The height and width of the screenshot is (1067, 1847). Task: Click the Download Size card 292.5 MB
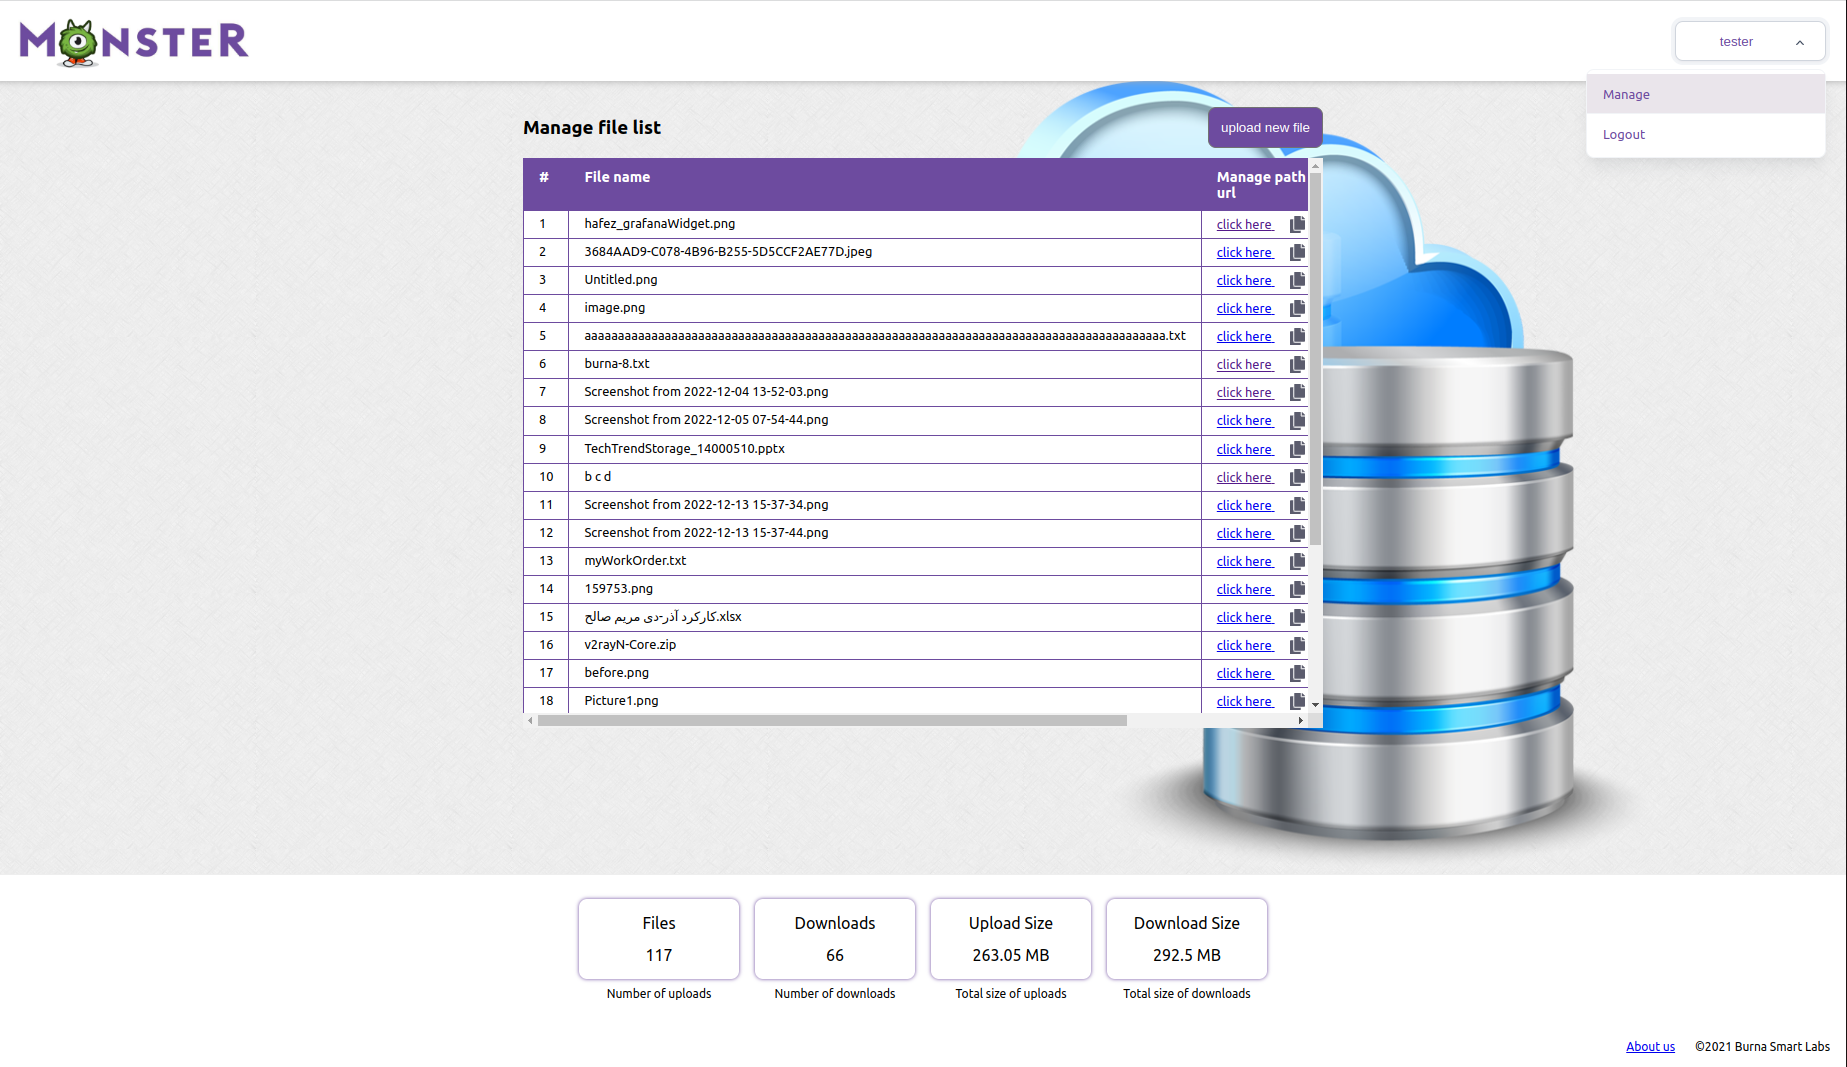pos(1187,939)
